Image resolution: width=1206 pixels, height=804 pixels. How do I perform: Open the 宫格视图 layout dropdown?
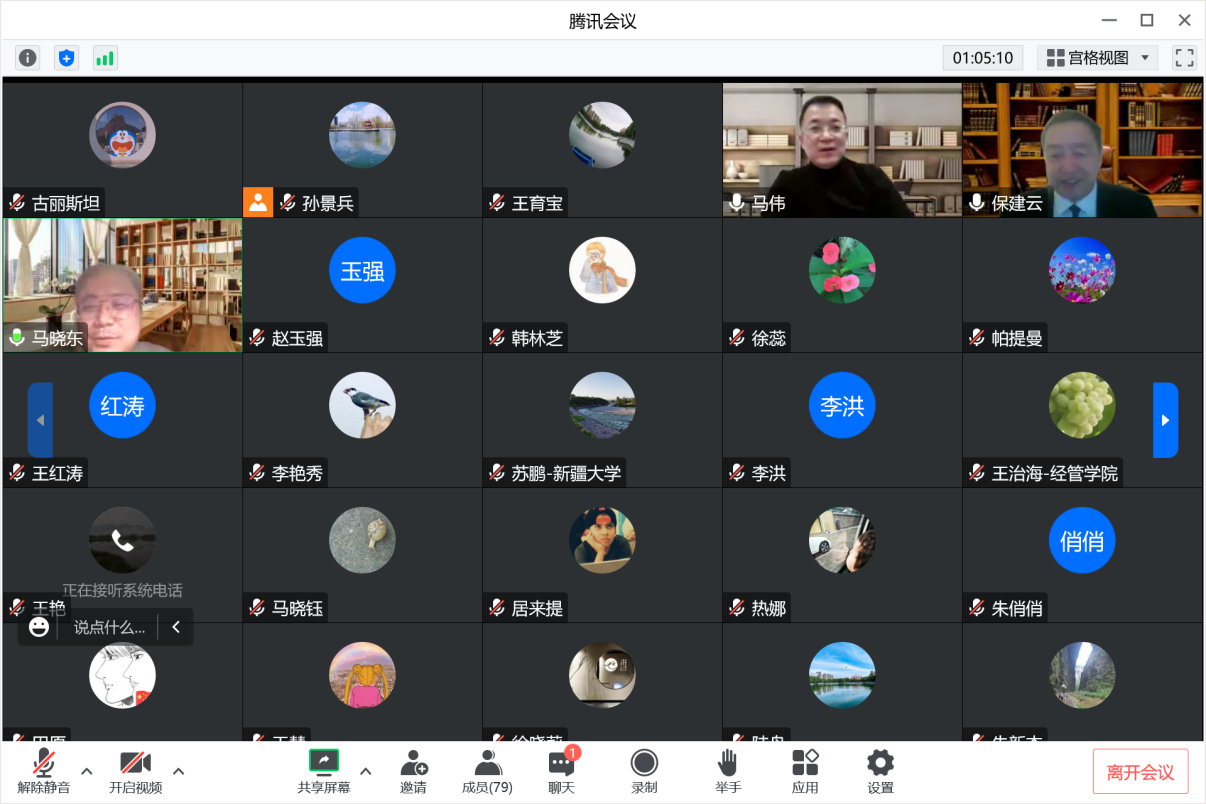pos(1097,58)
